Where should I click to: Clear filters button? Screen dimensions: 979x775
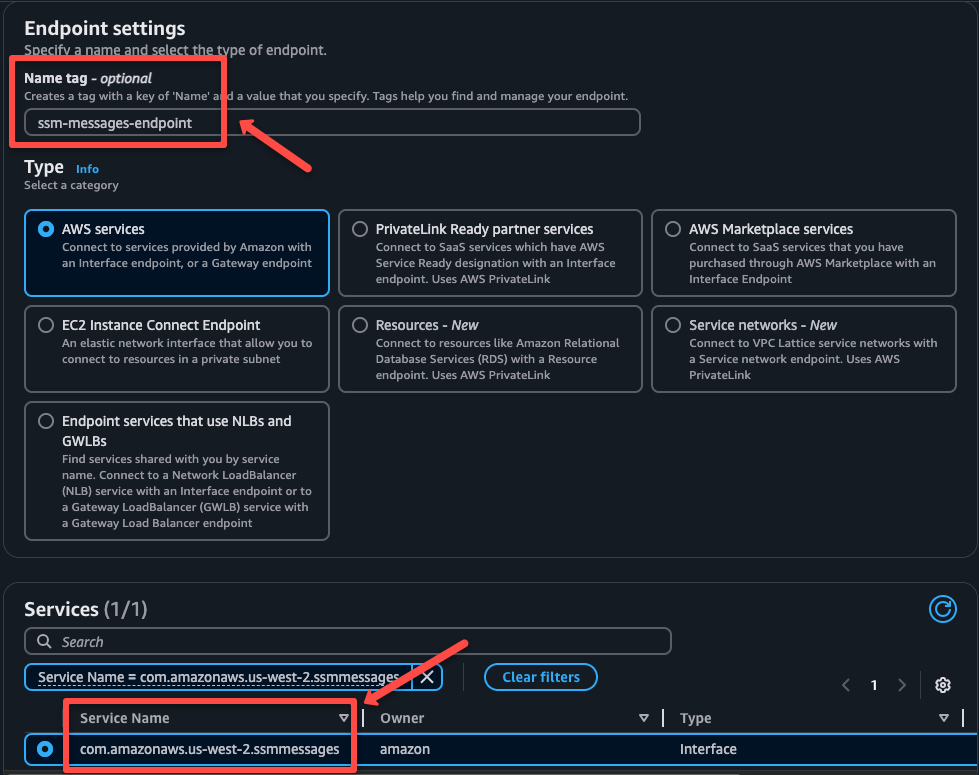coord(541,677)
